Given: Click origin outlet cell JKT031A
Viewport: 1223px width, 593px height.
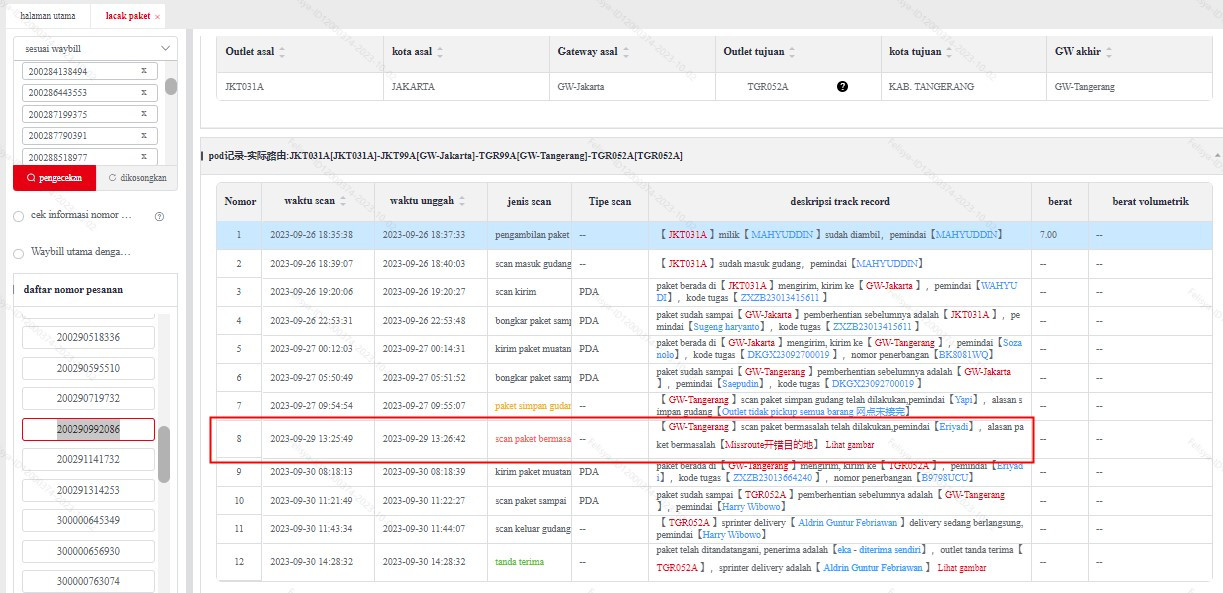Looking at the screenshot, I should point(245,87).
